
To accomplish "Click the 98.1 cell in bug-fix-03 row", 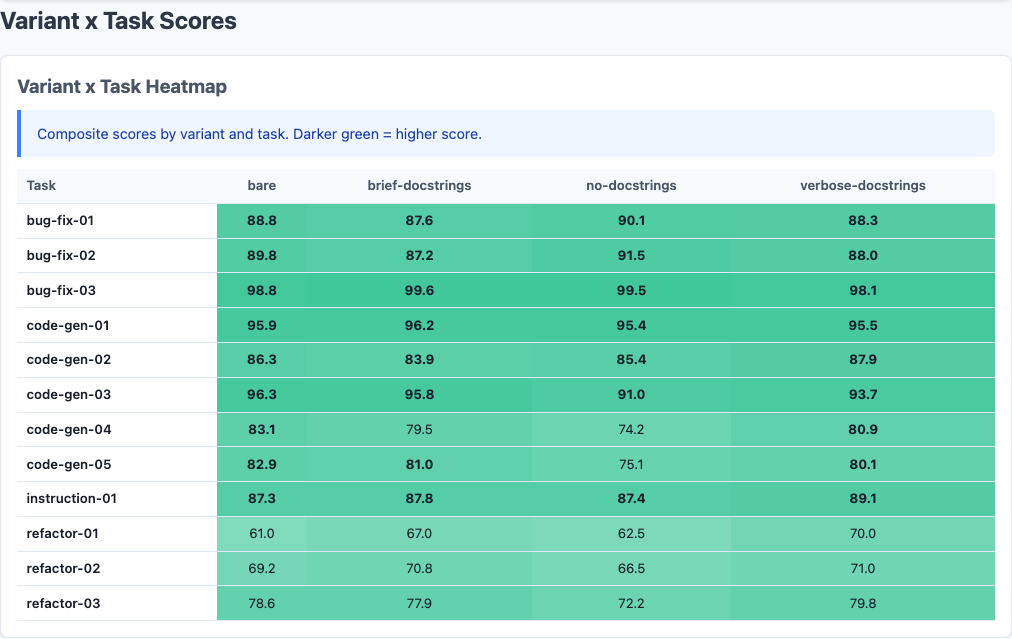I will coord(862,290).
